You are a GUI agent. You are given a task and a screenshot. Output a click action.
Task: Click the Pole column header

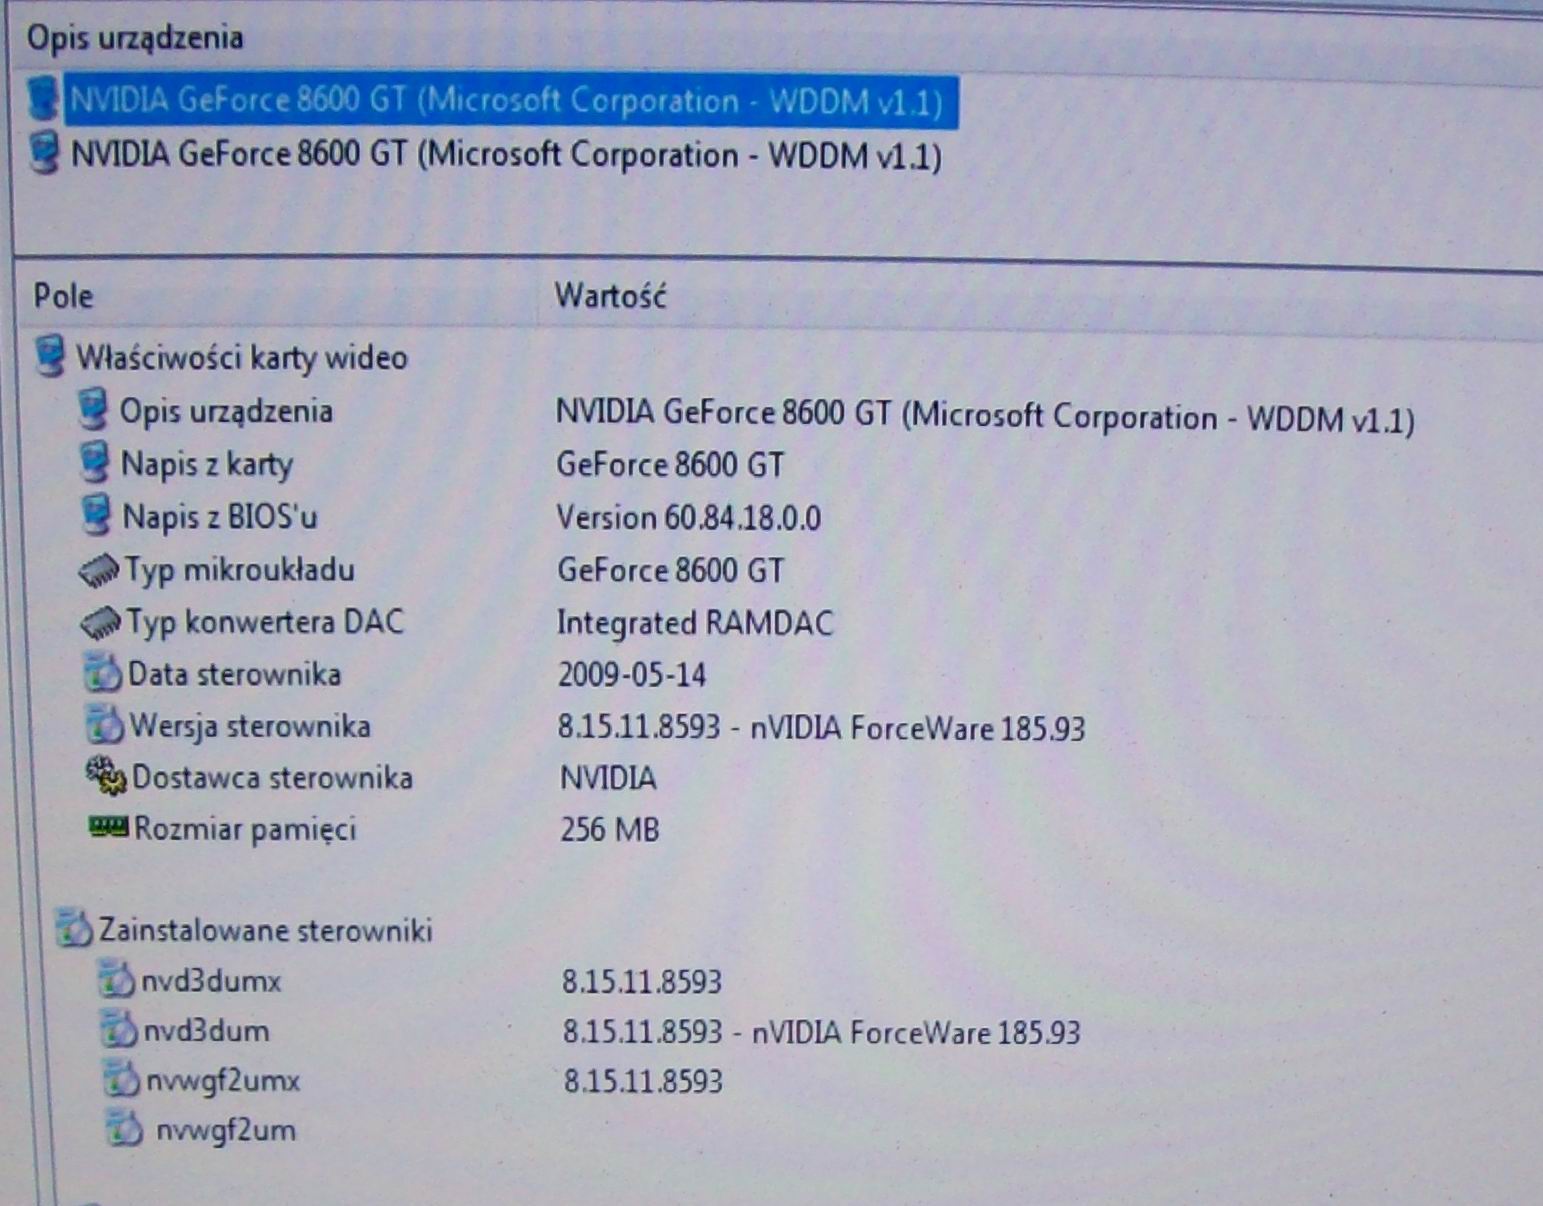[63, 296]
